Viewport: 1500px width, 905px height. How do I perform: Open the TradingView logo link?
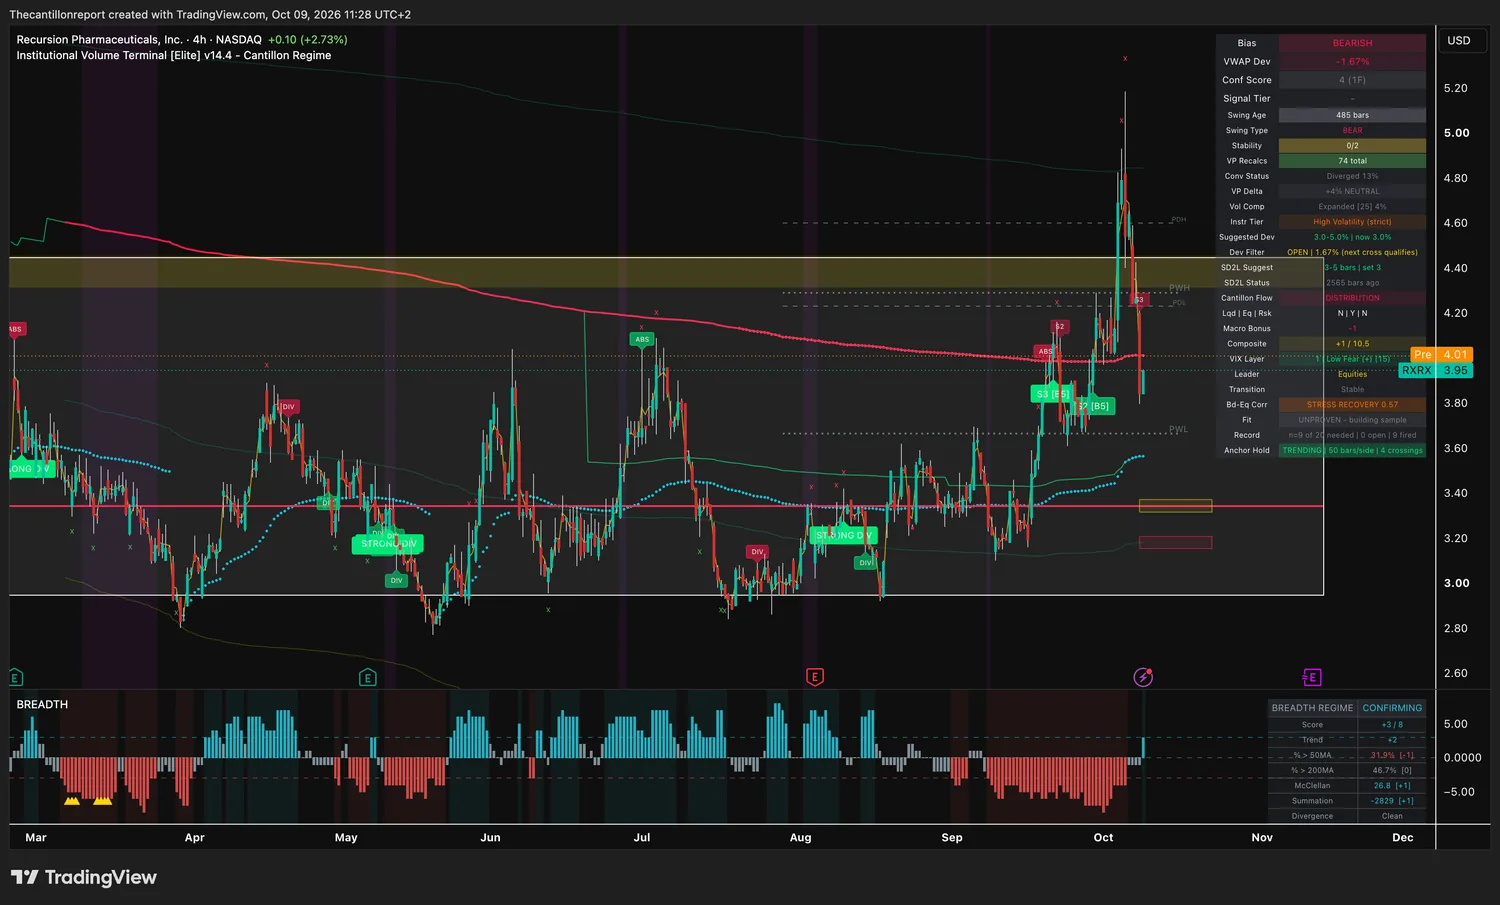84,877
